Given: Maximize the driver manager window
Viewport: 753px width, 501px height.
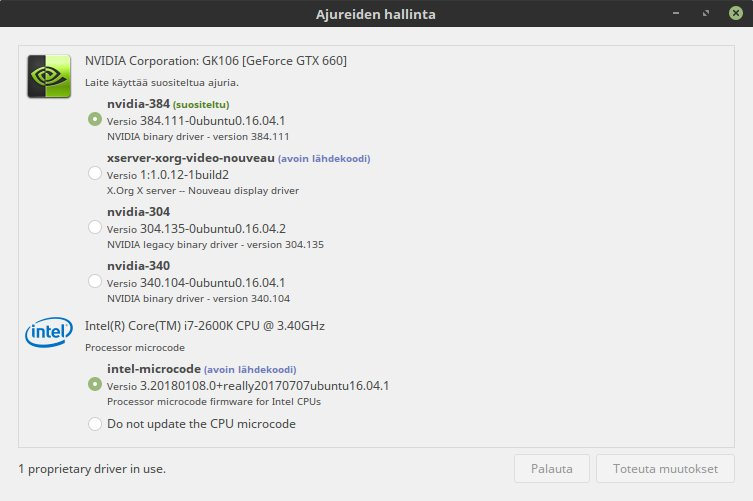Looking at the screenshot, I should point(706,14).
